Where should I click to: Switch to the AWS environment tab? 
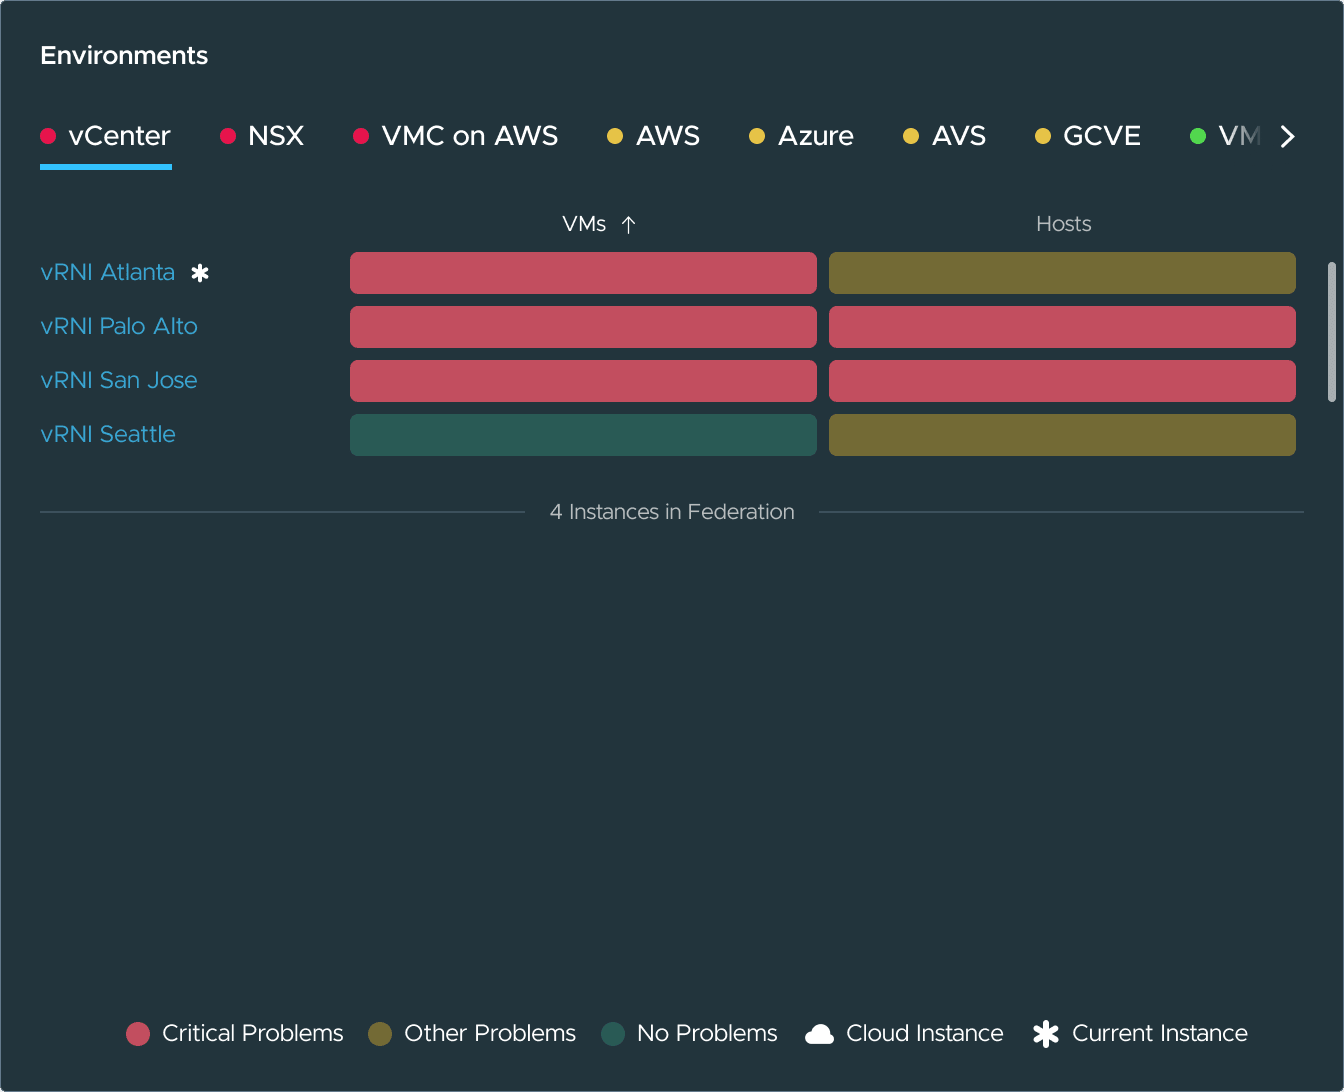pyautogui.click(x=654, y=136)
